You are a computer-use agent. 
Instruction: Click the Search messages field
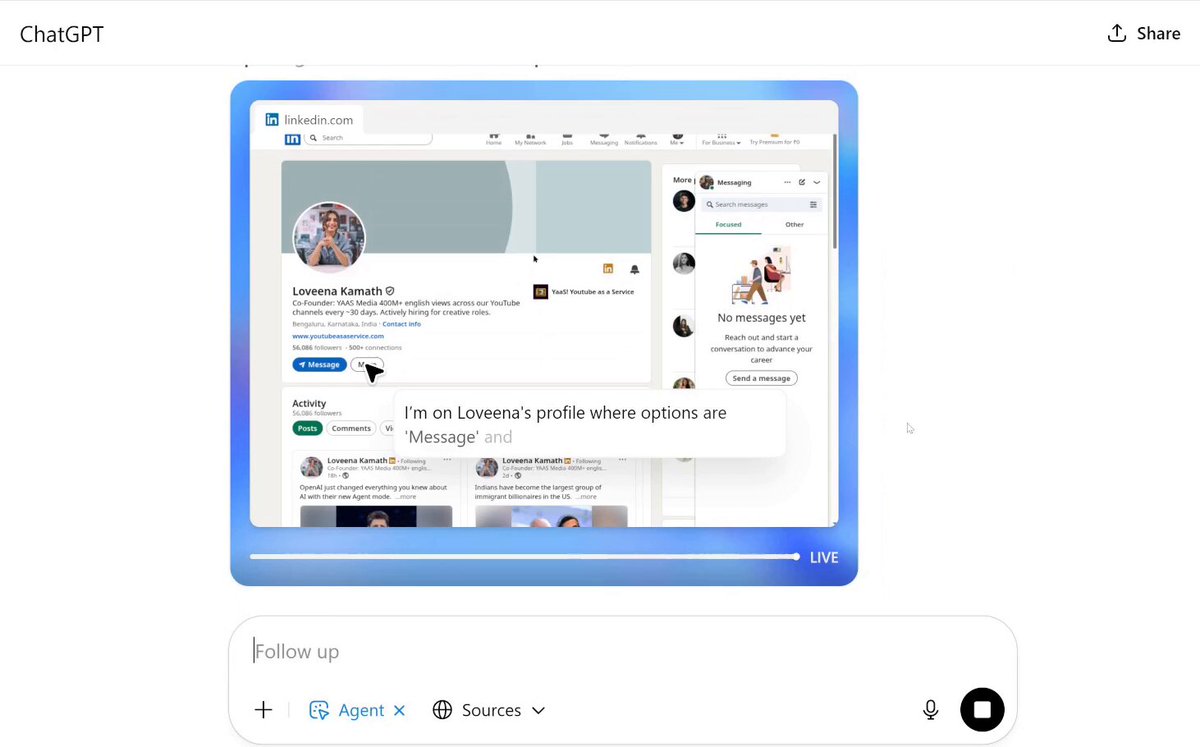coord(753,204)
